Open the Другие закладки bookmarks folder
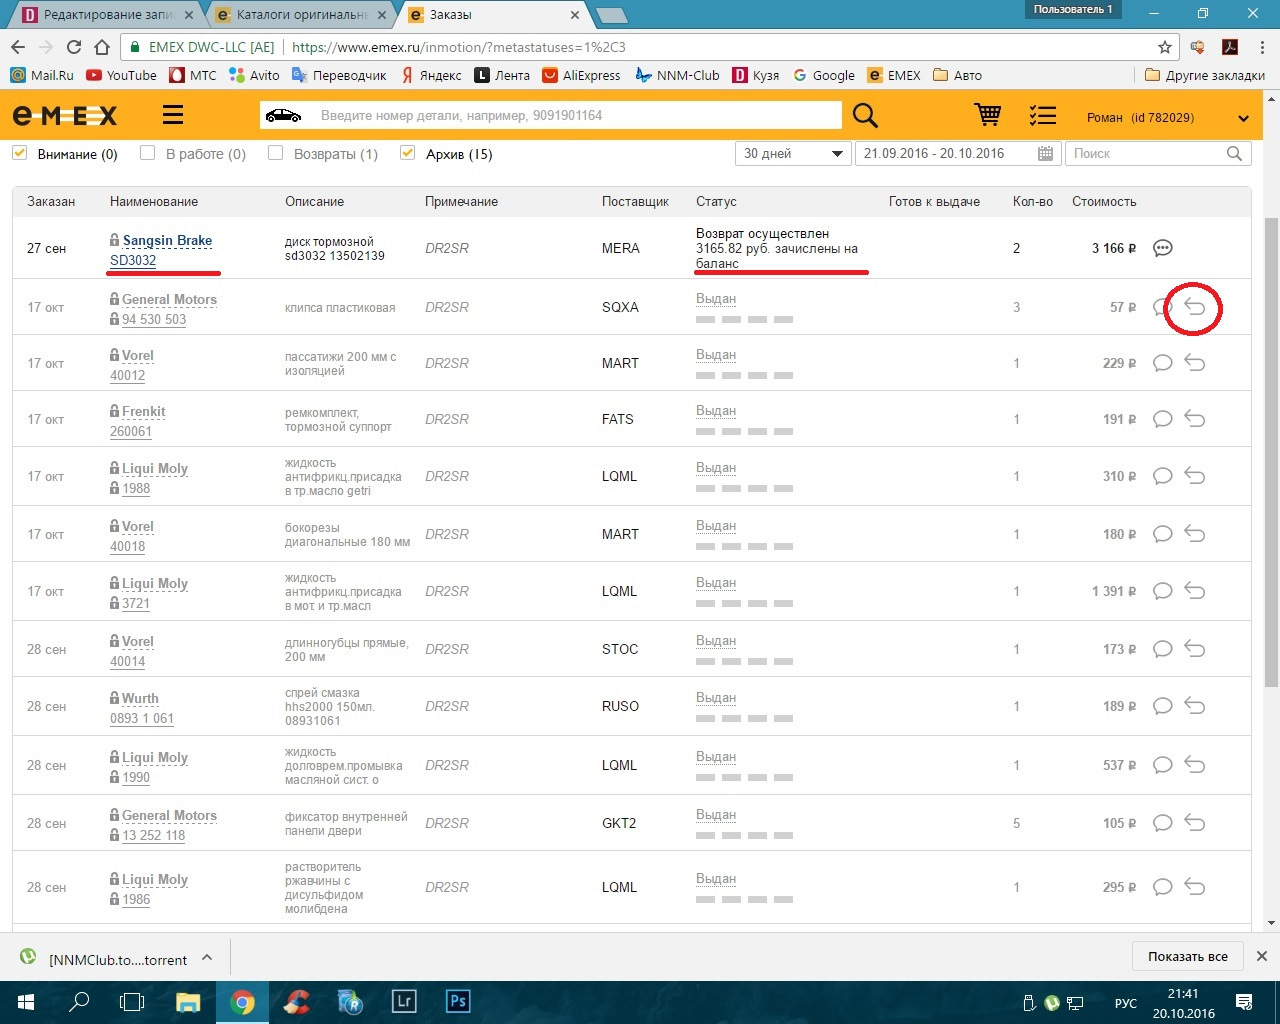The height and width of the screenshot is (1024, 1280). 1205,75
